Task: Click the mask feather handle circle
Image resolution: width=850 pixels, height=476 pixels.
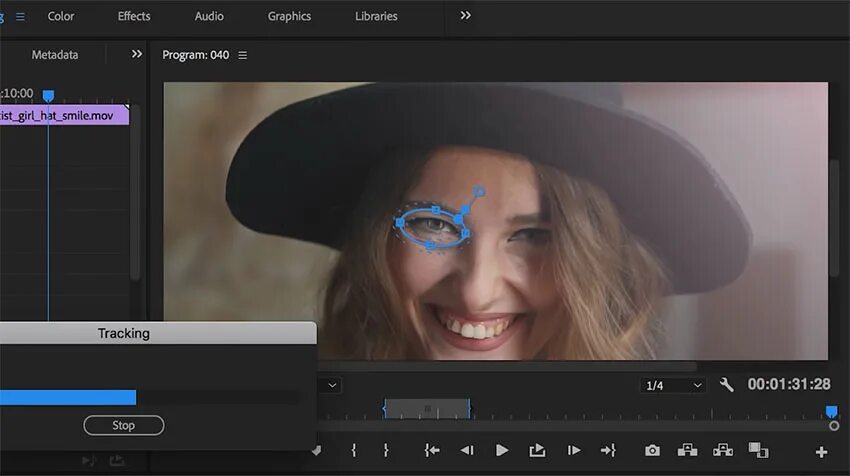Action: click(479, 191)
